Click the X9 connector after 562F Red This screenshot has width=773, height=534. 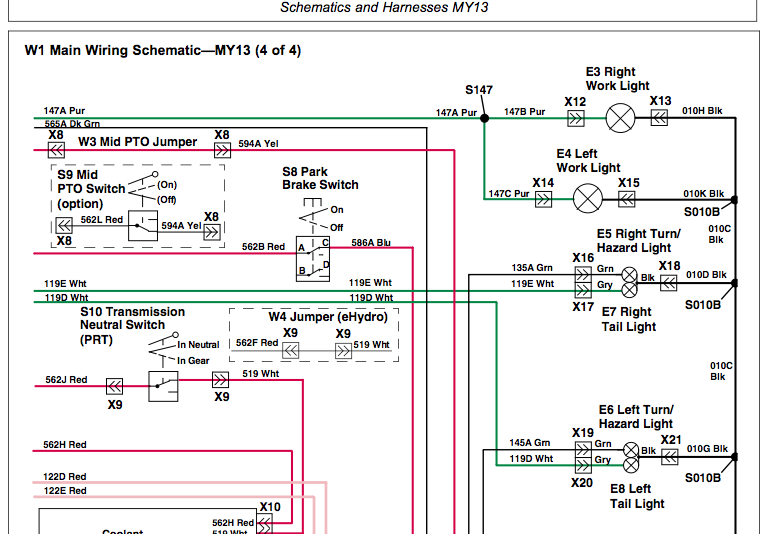point(291,351)
